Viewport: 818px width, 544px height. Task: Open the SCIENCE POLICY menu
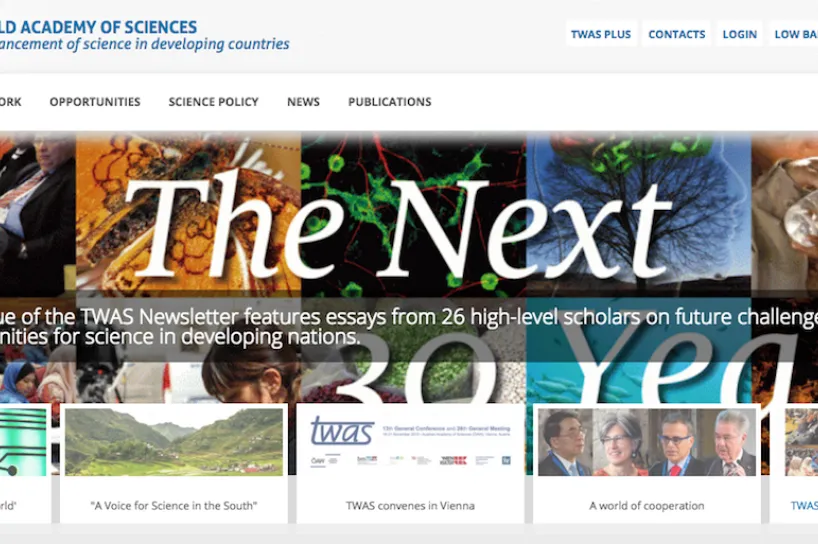[213, 102]
